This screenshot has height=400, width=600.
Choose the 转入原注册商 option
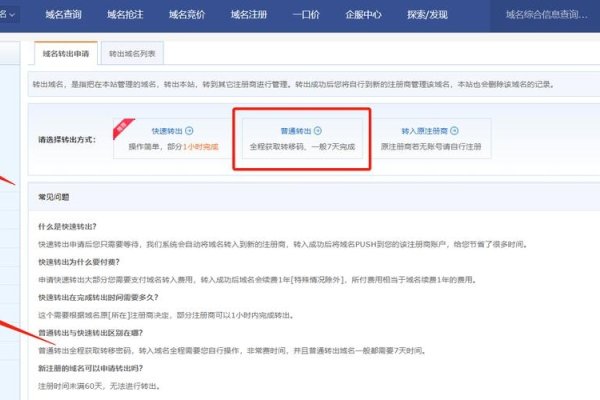431,139
